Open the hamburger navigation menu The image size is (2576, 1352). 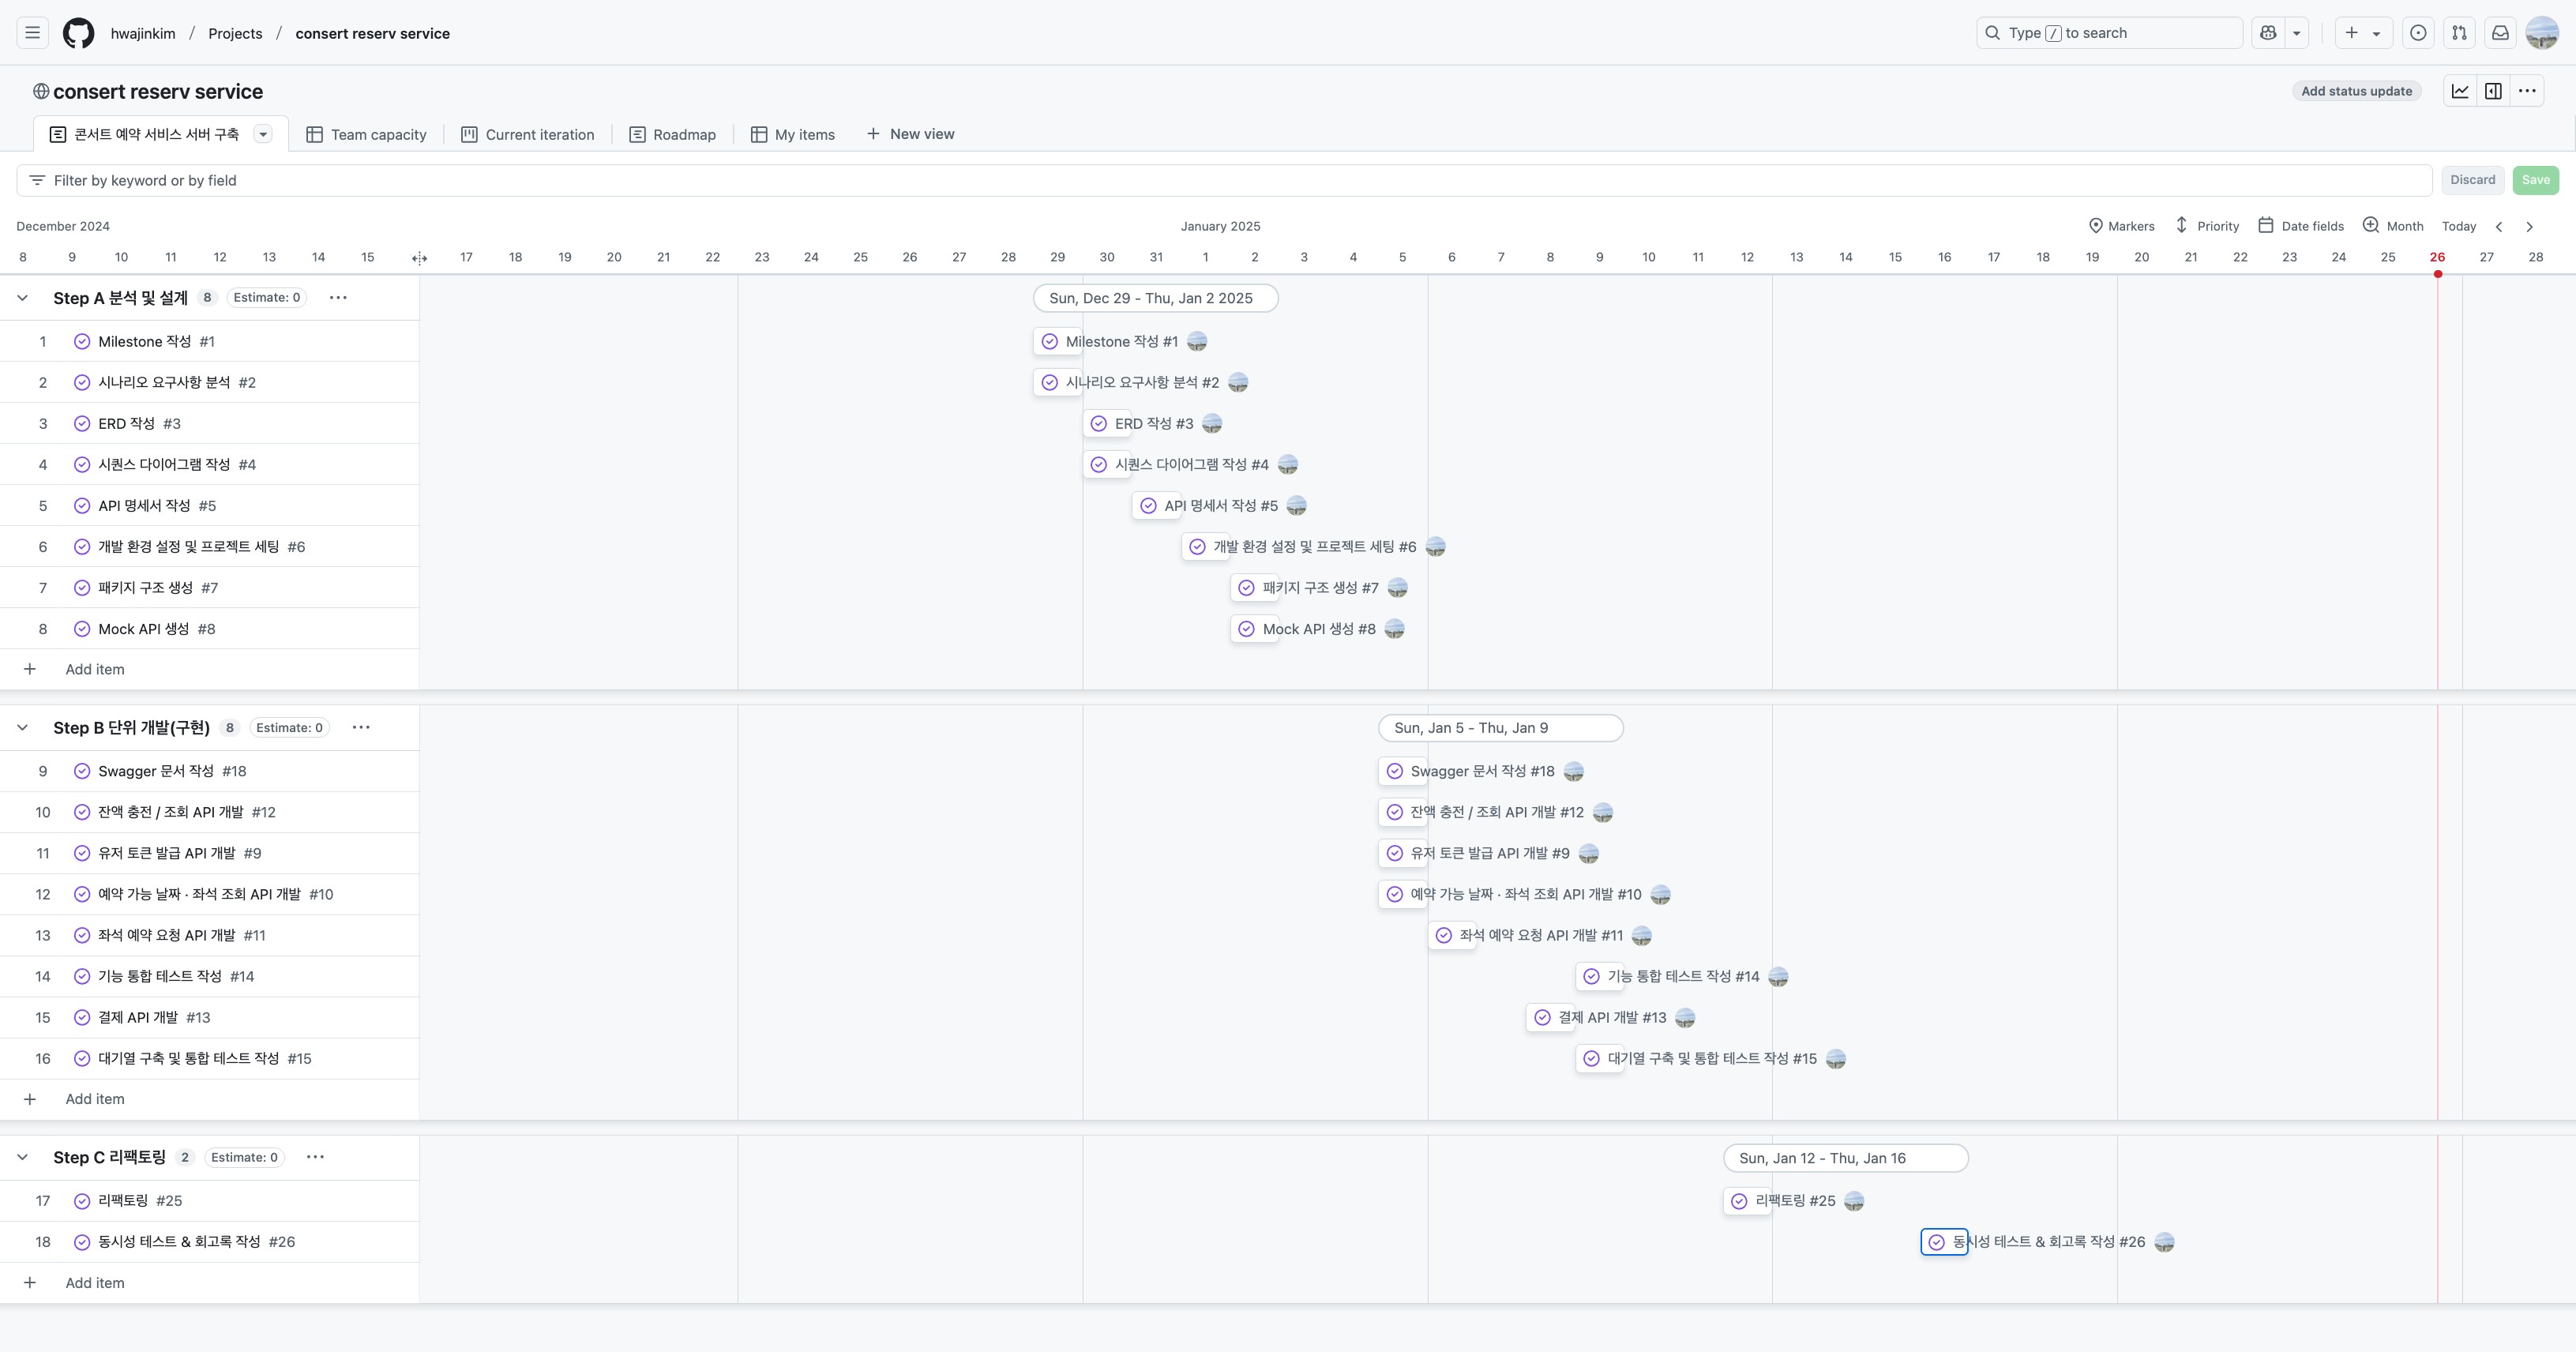tap(32, 33)
